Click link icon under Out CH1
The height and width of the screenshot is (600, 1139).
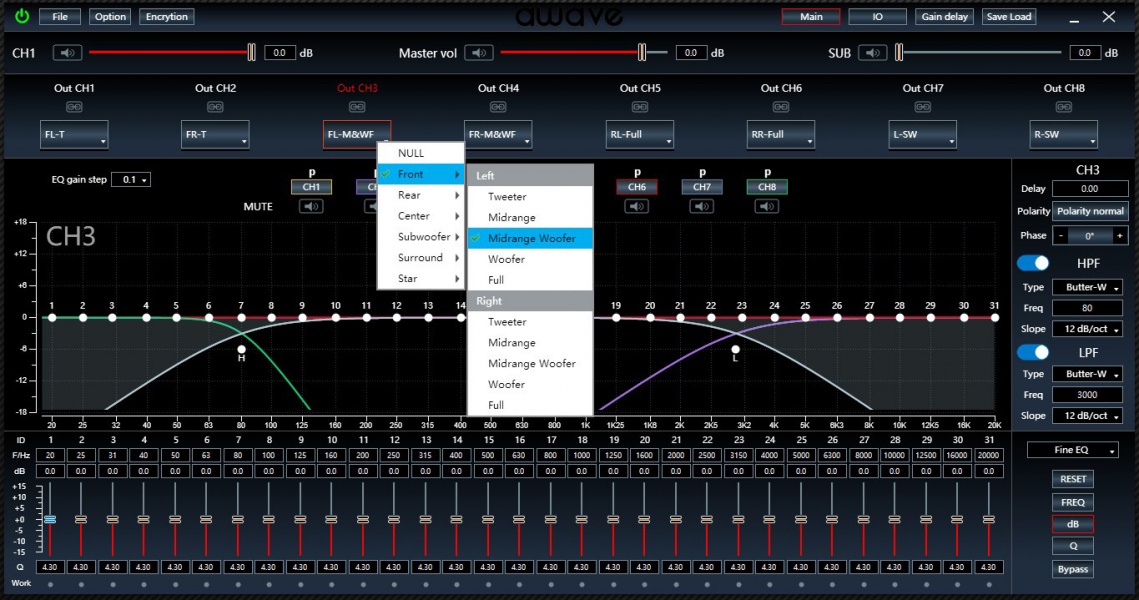click(74, 107)
